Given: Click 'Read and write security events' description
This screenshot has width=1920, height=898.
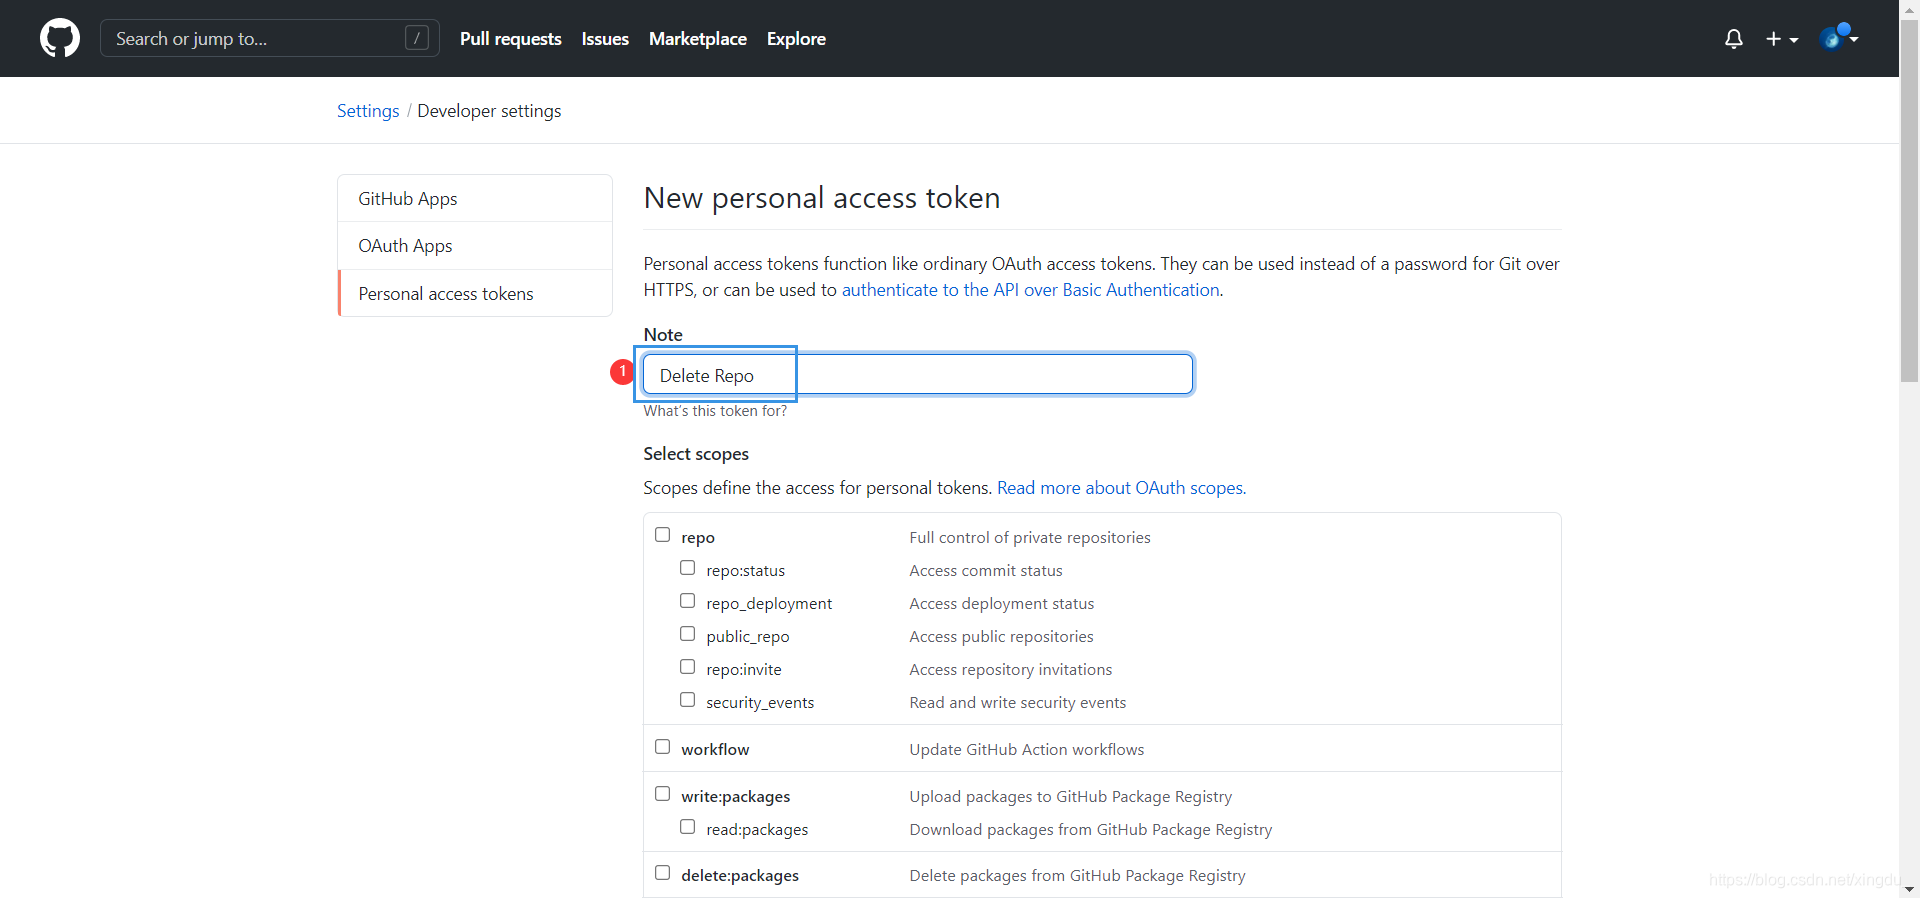Looking at the screenshot, I should [1018, 703].
